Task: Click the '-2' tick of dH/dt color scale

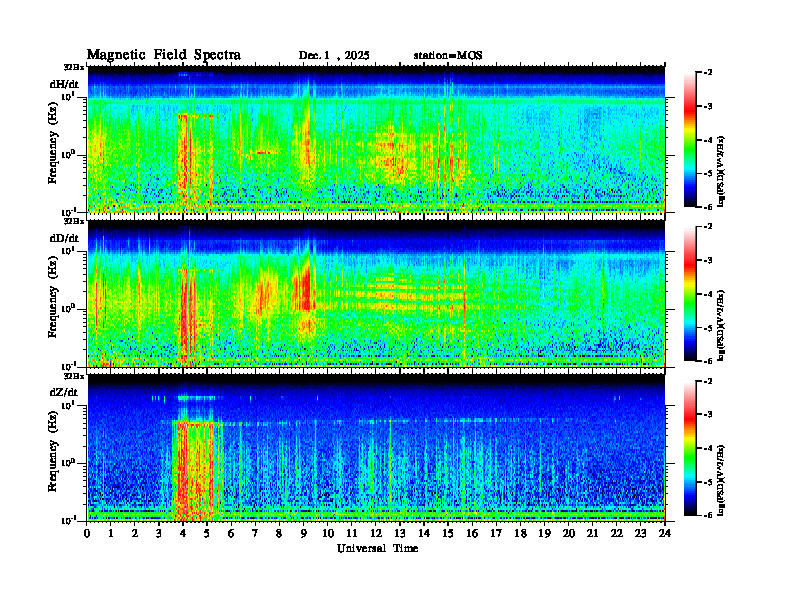Action: 709,73
